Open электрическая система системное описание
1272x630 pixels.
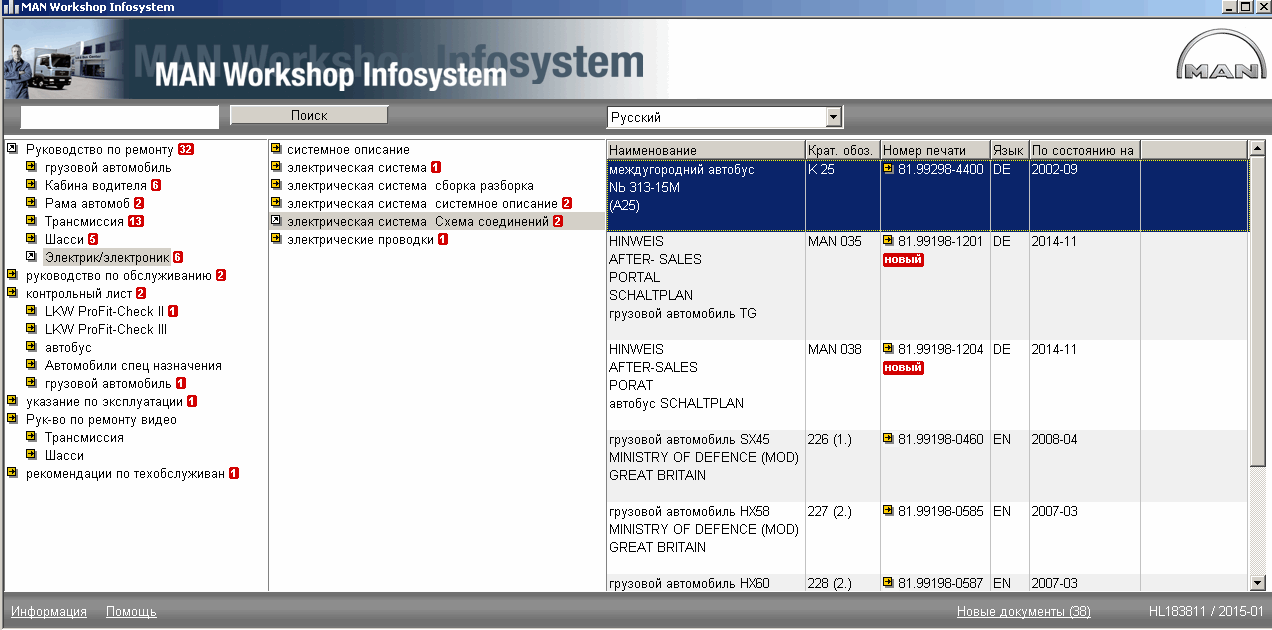422,203
